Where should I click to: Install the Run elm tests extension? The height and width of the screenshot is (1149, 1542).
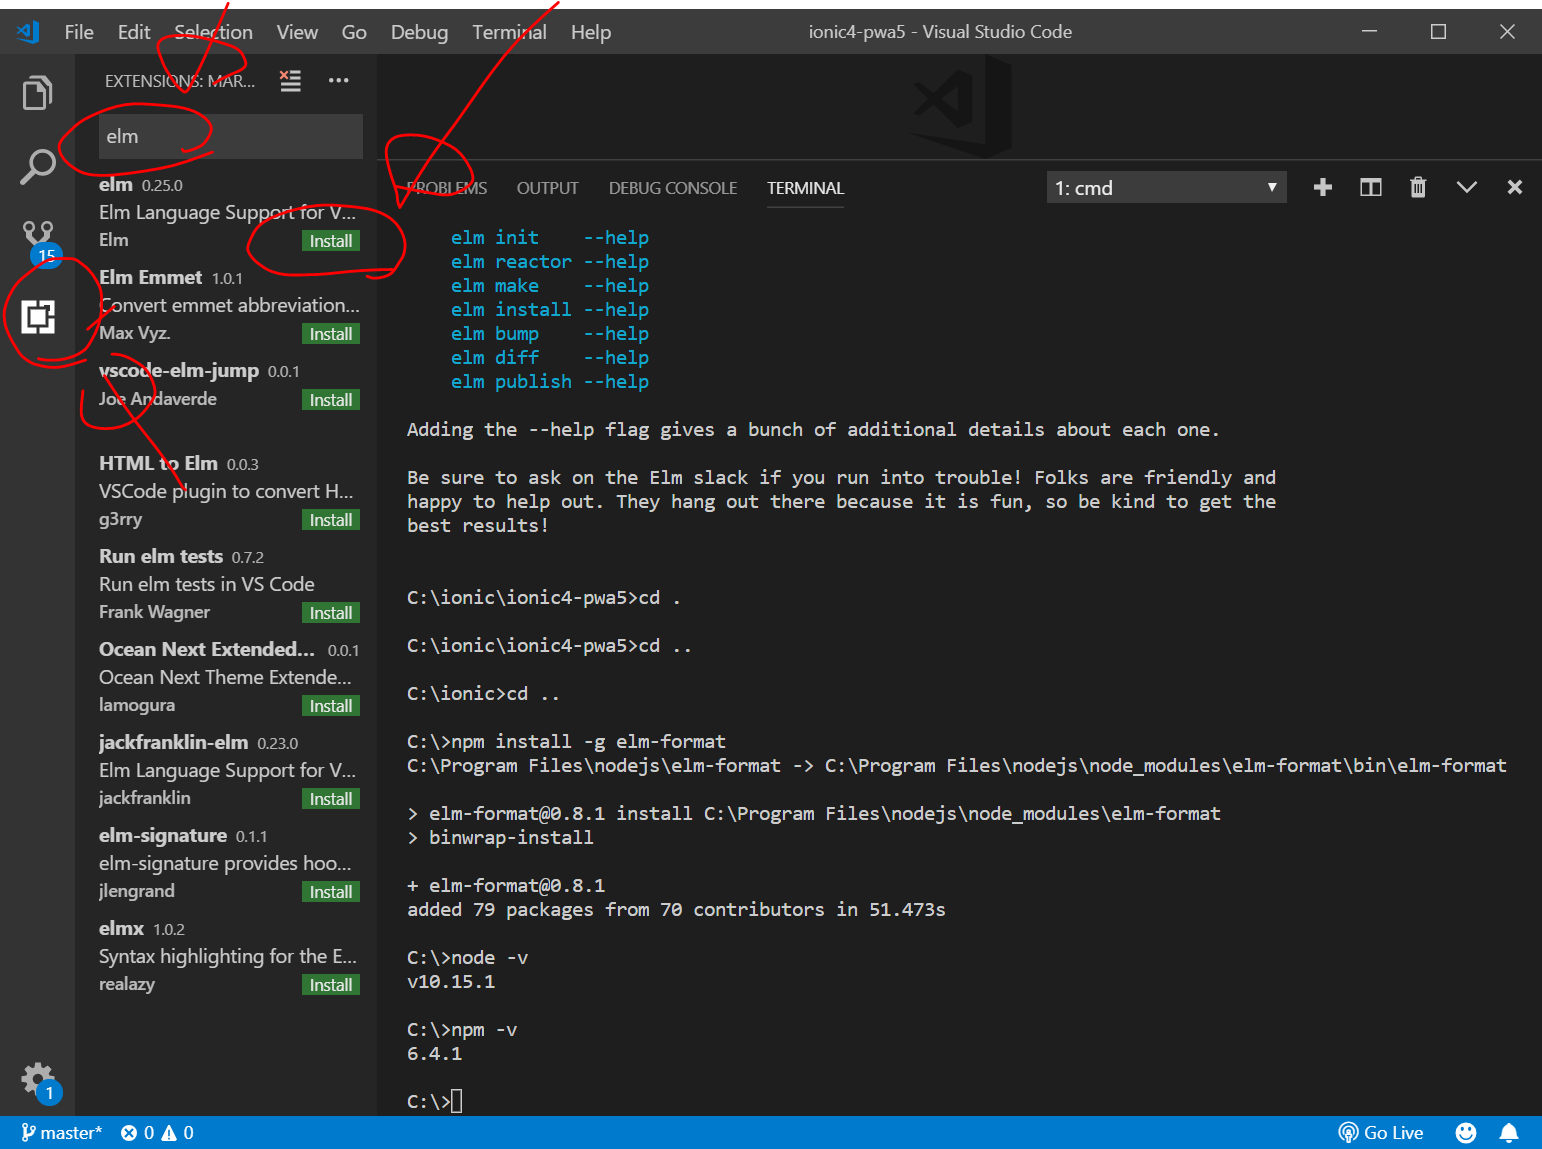click(x=330, y=613)
